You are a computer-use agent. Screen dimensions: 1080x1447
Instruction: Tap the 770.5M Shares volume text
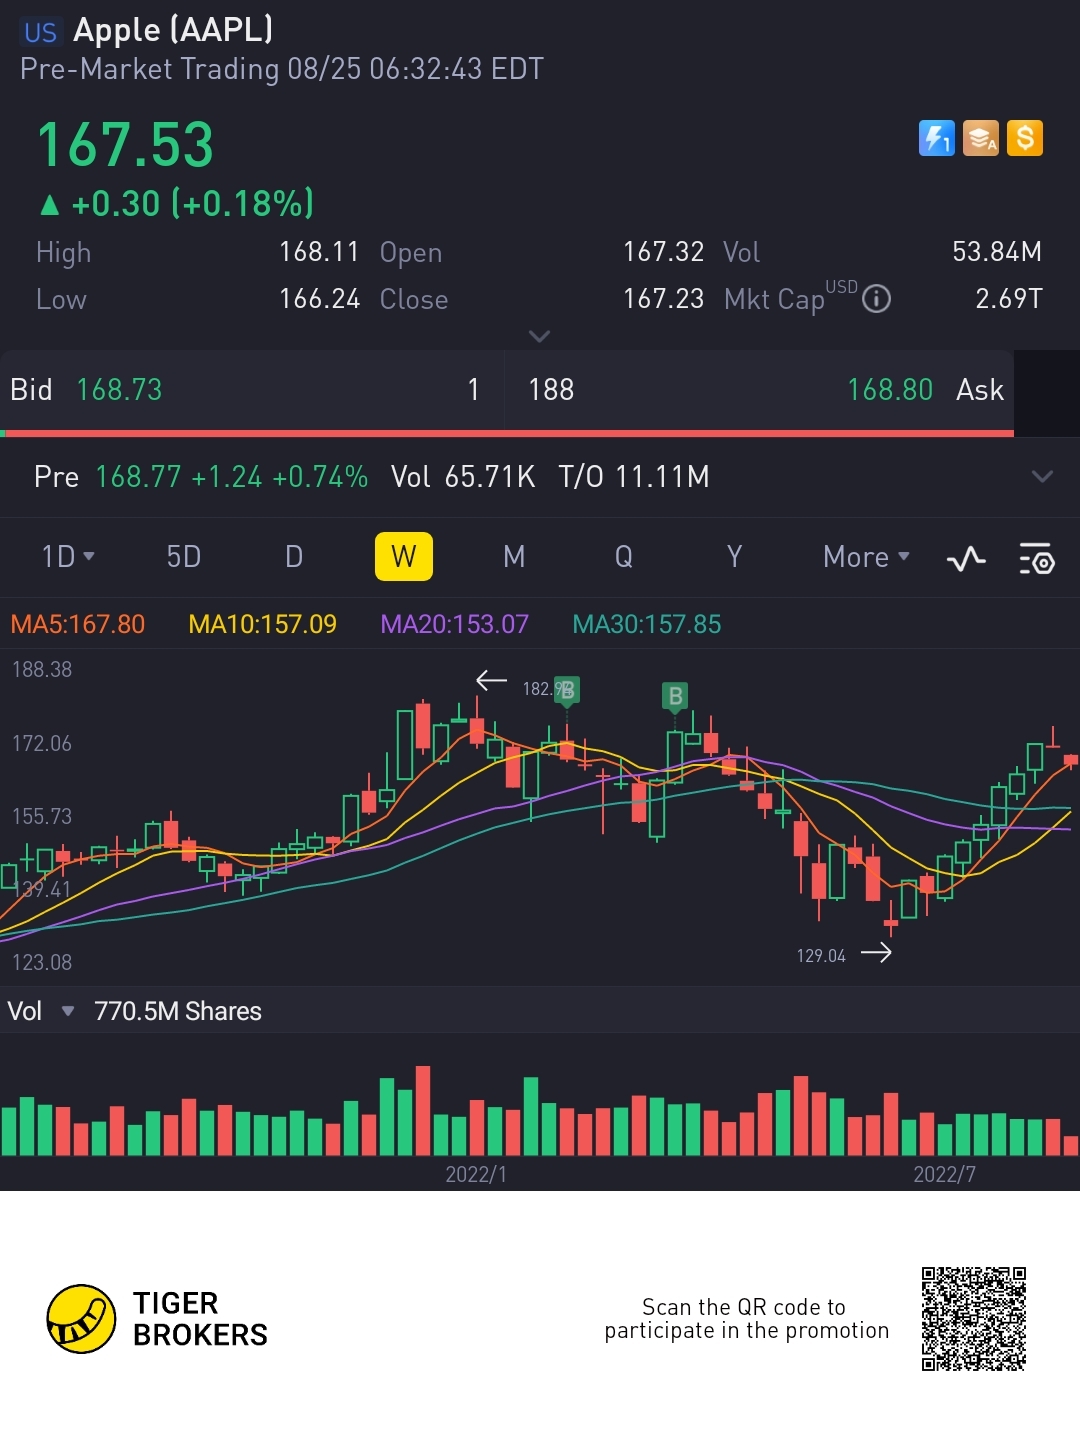point(178,1011)
